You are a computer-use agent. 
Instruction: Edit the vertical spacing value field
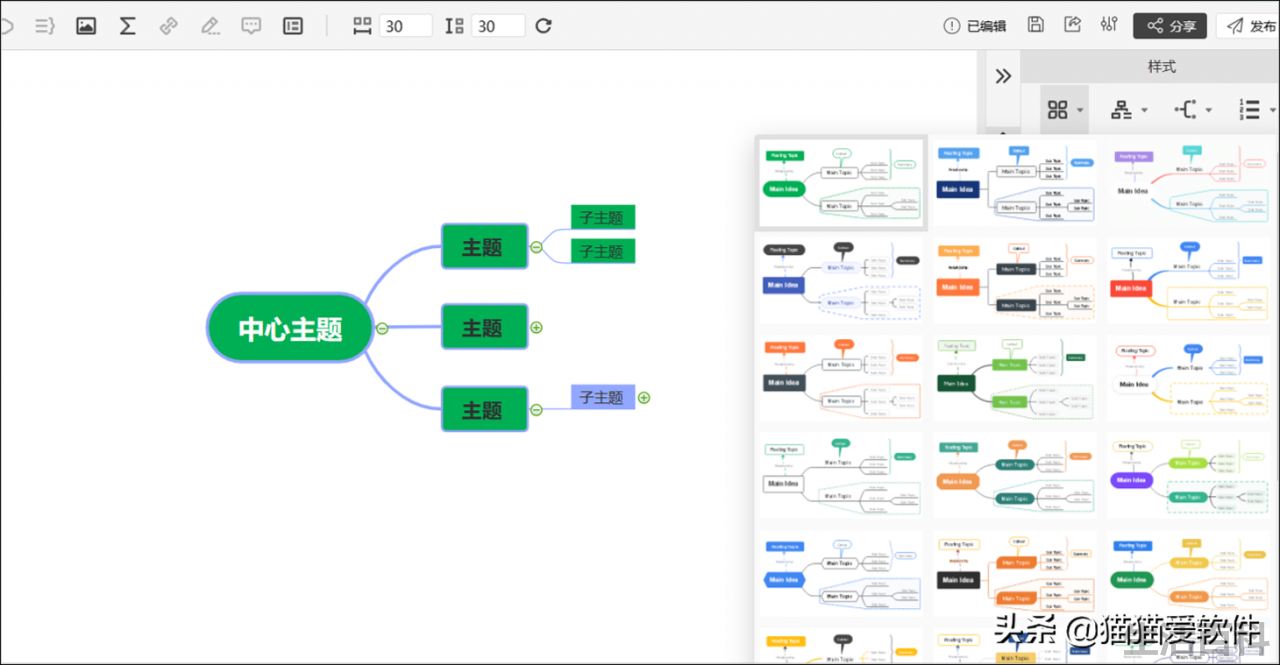498,26
